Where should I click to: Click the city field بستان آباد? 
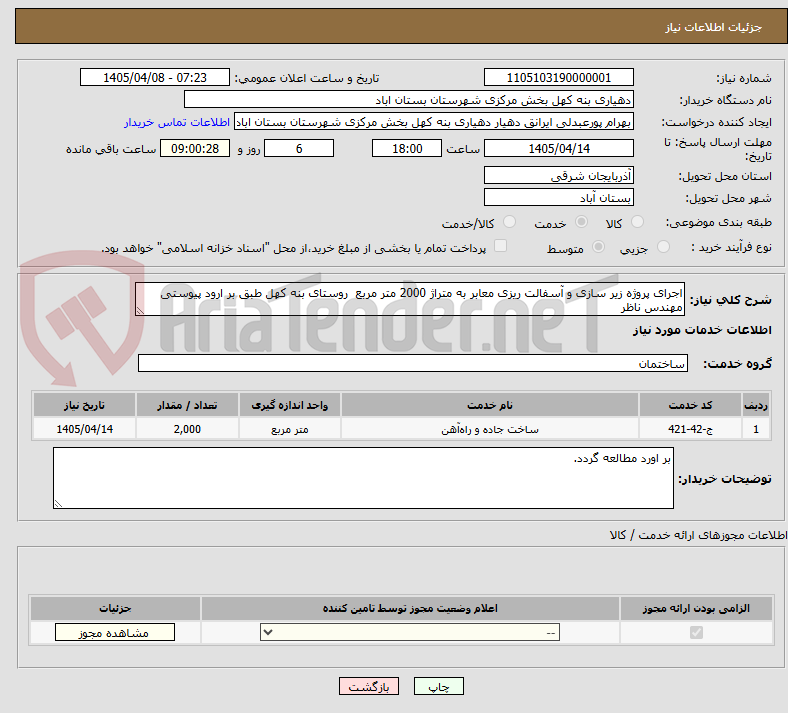558,197
